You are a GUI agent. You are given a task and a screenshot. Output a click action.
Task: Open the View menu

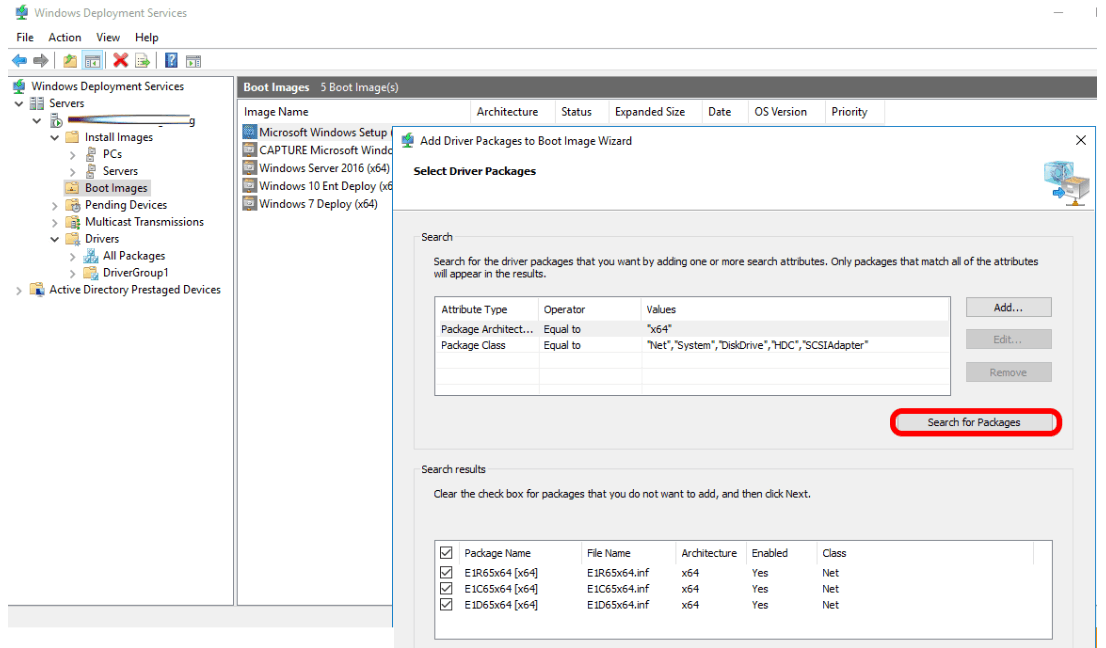pos(108,37)
